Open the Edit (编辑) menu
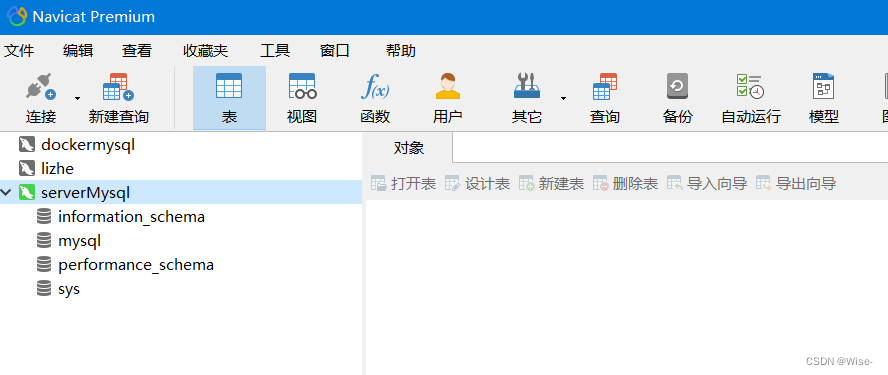 [x=78, y=51]
